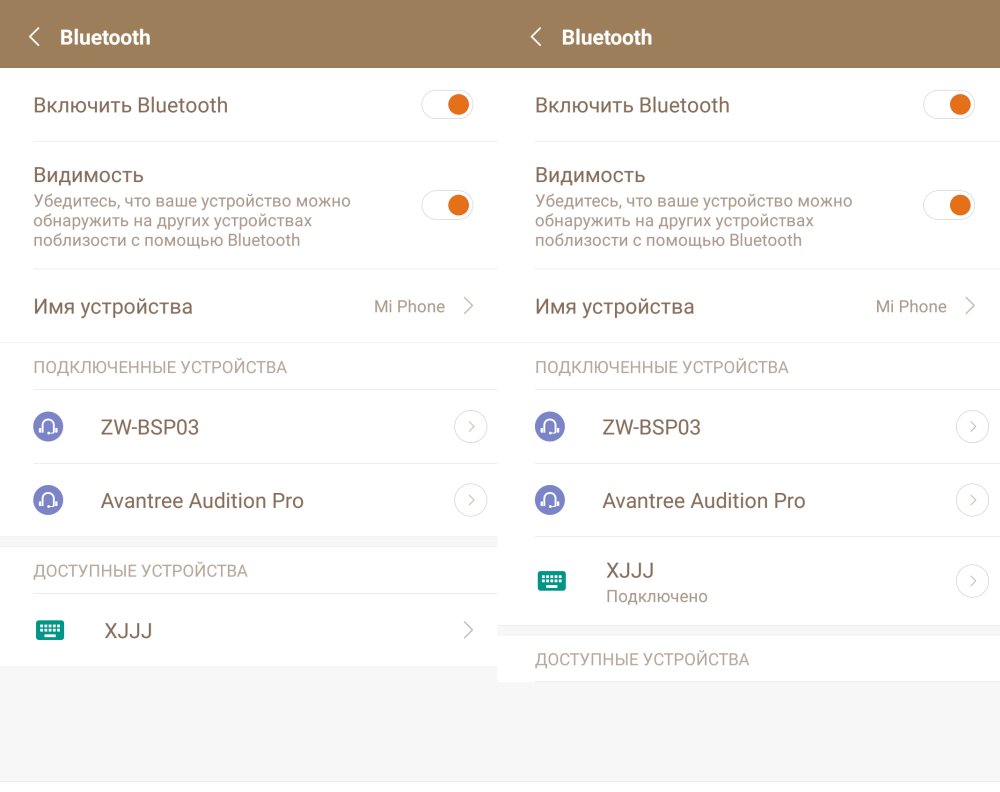Viewport: 1000px width, 792px height.
Task: Tap the chevron next to Mi Phone in the left screen
Action: [x=468, y=306]
